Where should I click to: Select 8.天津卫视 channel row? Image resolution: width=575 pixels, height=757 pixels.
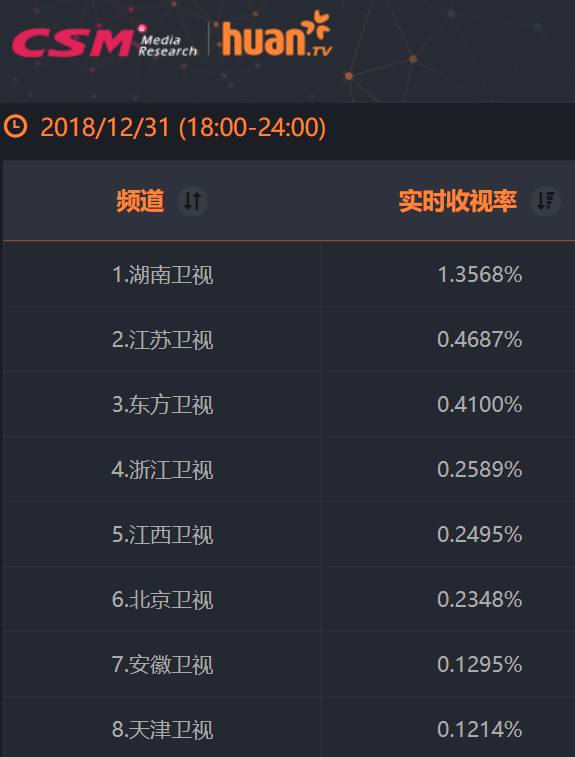pyautogui.click(x=289, y=727)
